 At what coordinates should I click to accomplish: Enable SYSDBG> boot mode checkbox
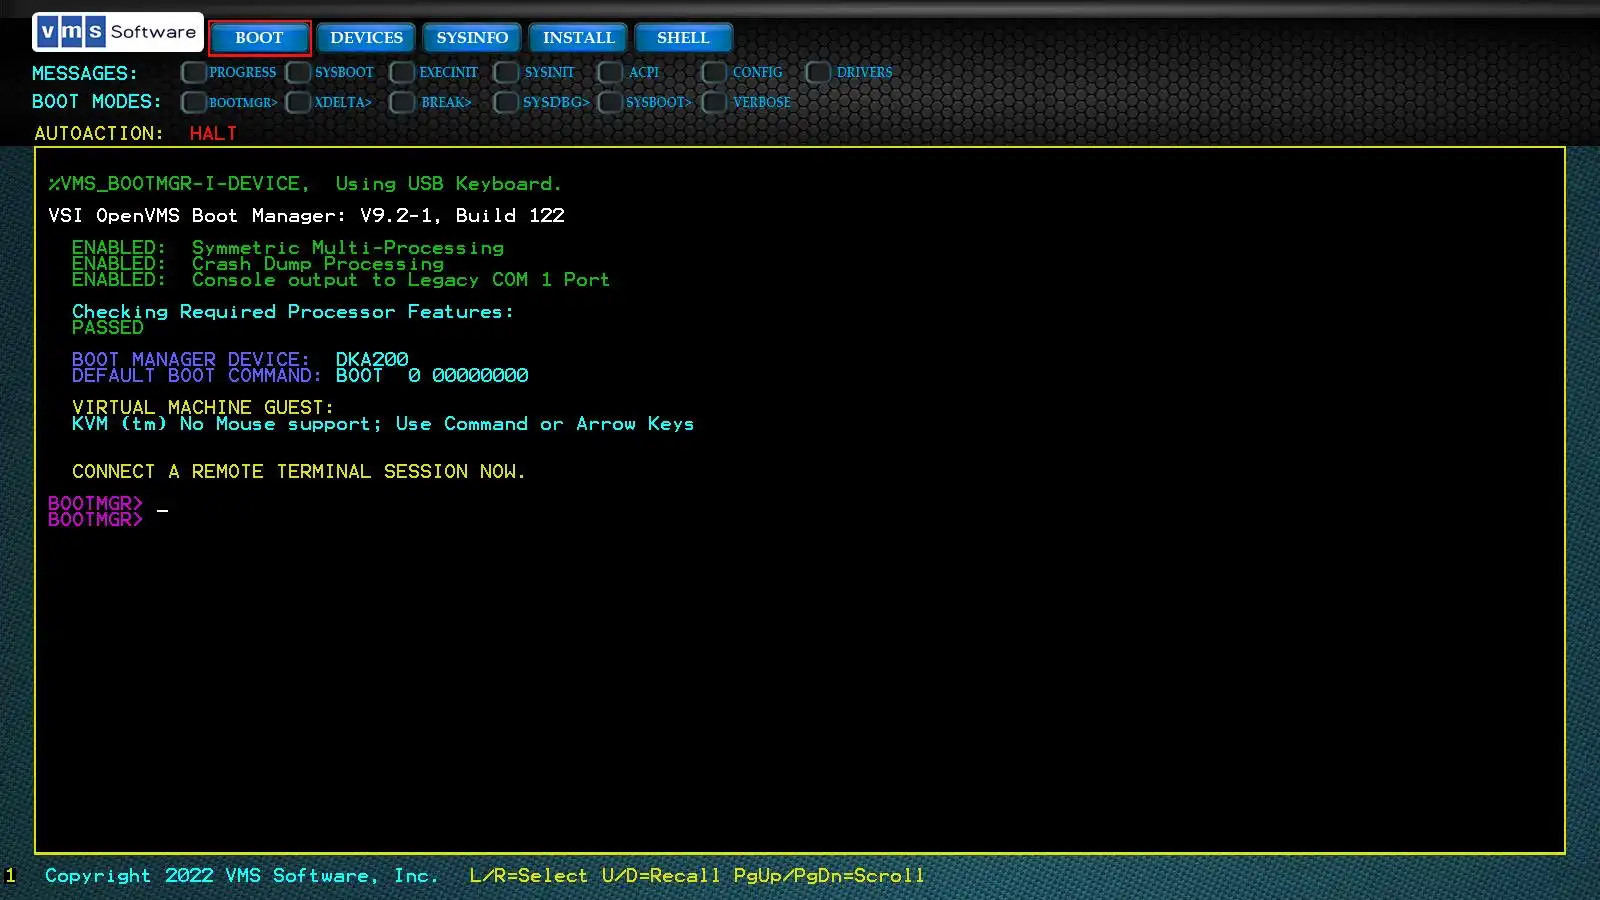click(506, 102)
